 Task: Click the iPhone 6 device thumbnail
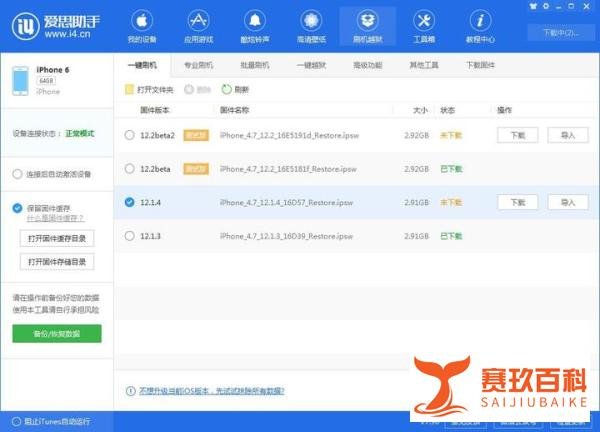pos(20,81)
